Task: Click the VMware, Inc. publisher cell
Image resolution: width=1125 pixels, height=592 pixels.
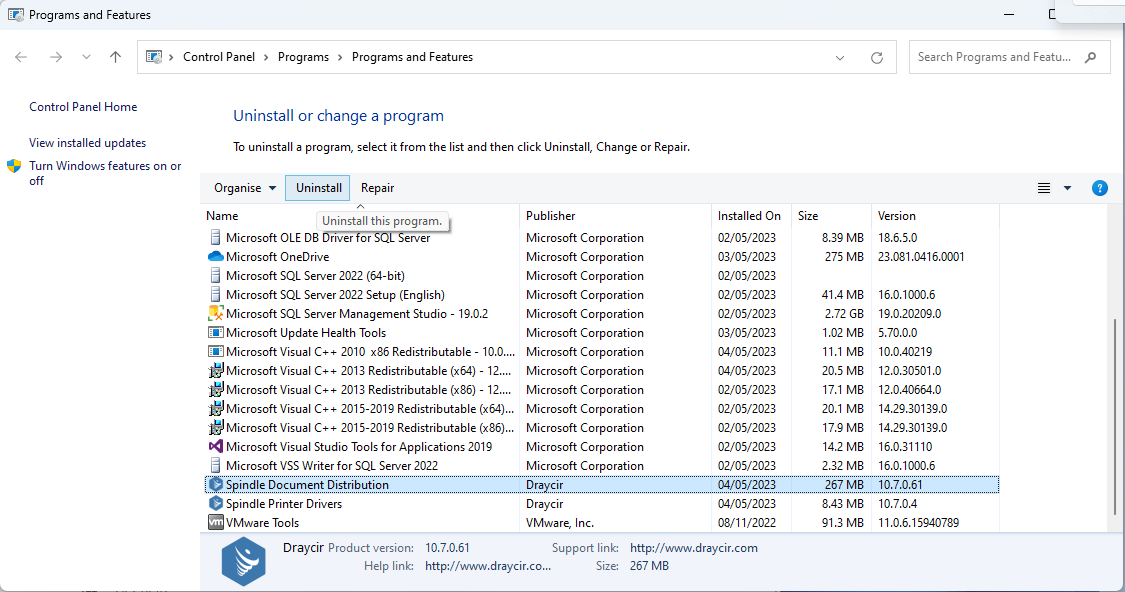Action: click(560, 523)
